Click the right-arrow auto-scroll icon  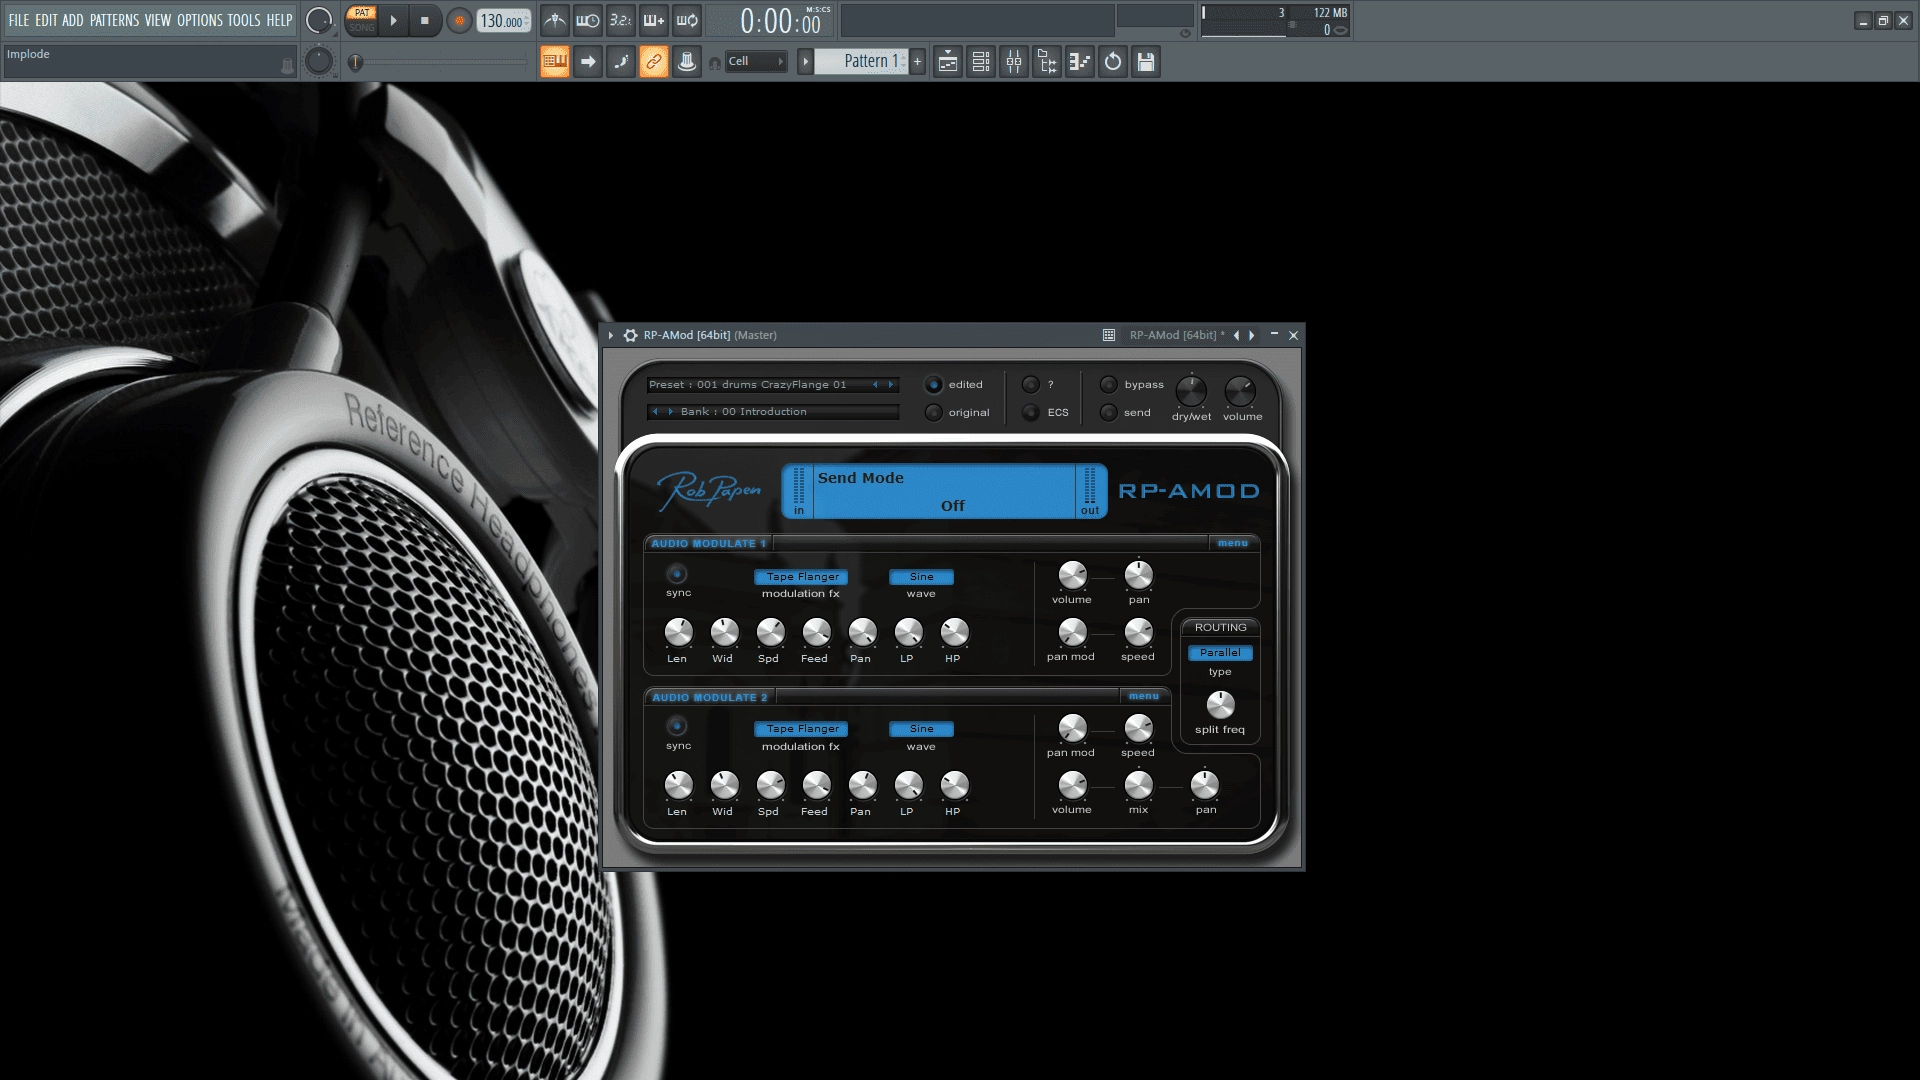pos(588,62)
